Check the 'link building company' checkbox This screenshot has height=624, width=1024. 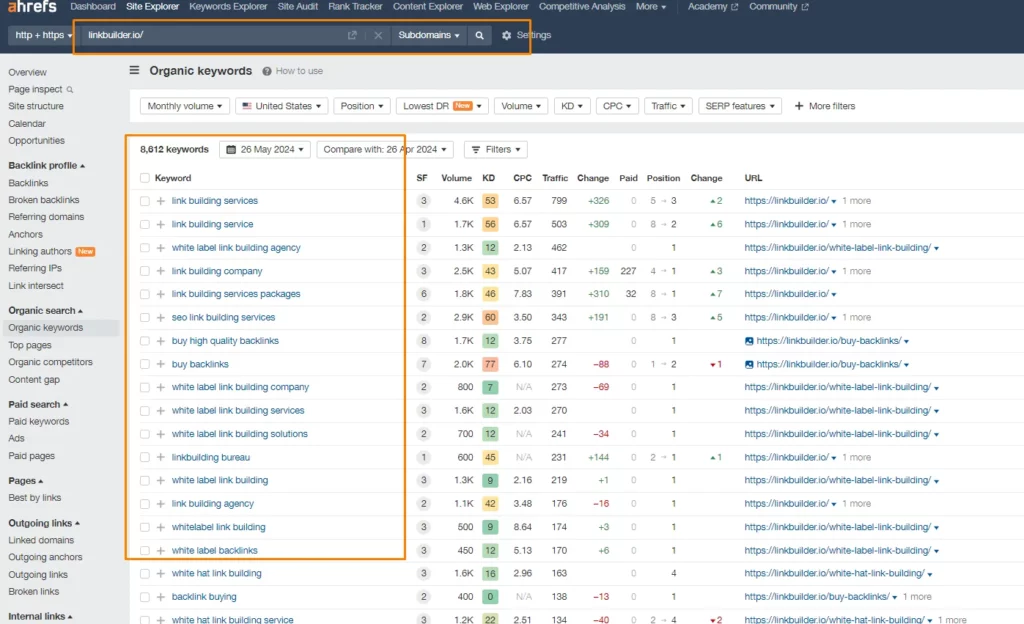[x=145, y=271]
